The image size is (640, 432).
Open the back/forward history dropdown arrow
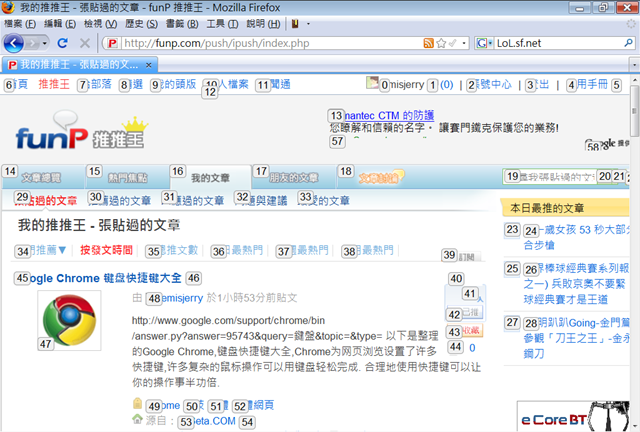click(44, 43)
